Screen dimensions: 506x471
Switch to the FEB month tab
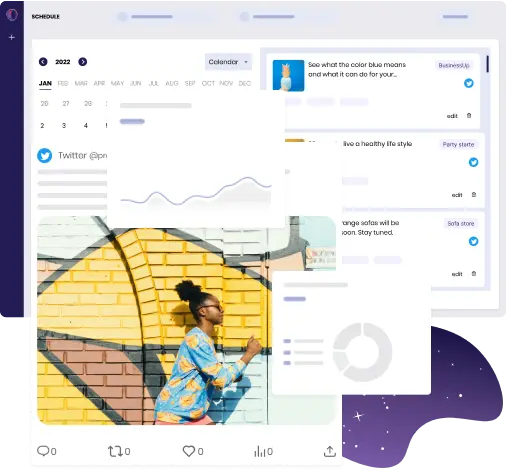[x=63, y=83]
